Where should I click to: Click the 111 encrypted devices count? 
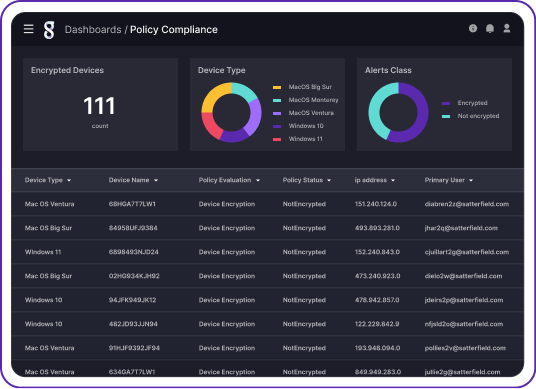point(99,106)
